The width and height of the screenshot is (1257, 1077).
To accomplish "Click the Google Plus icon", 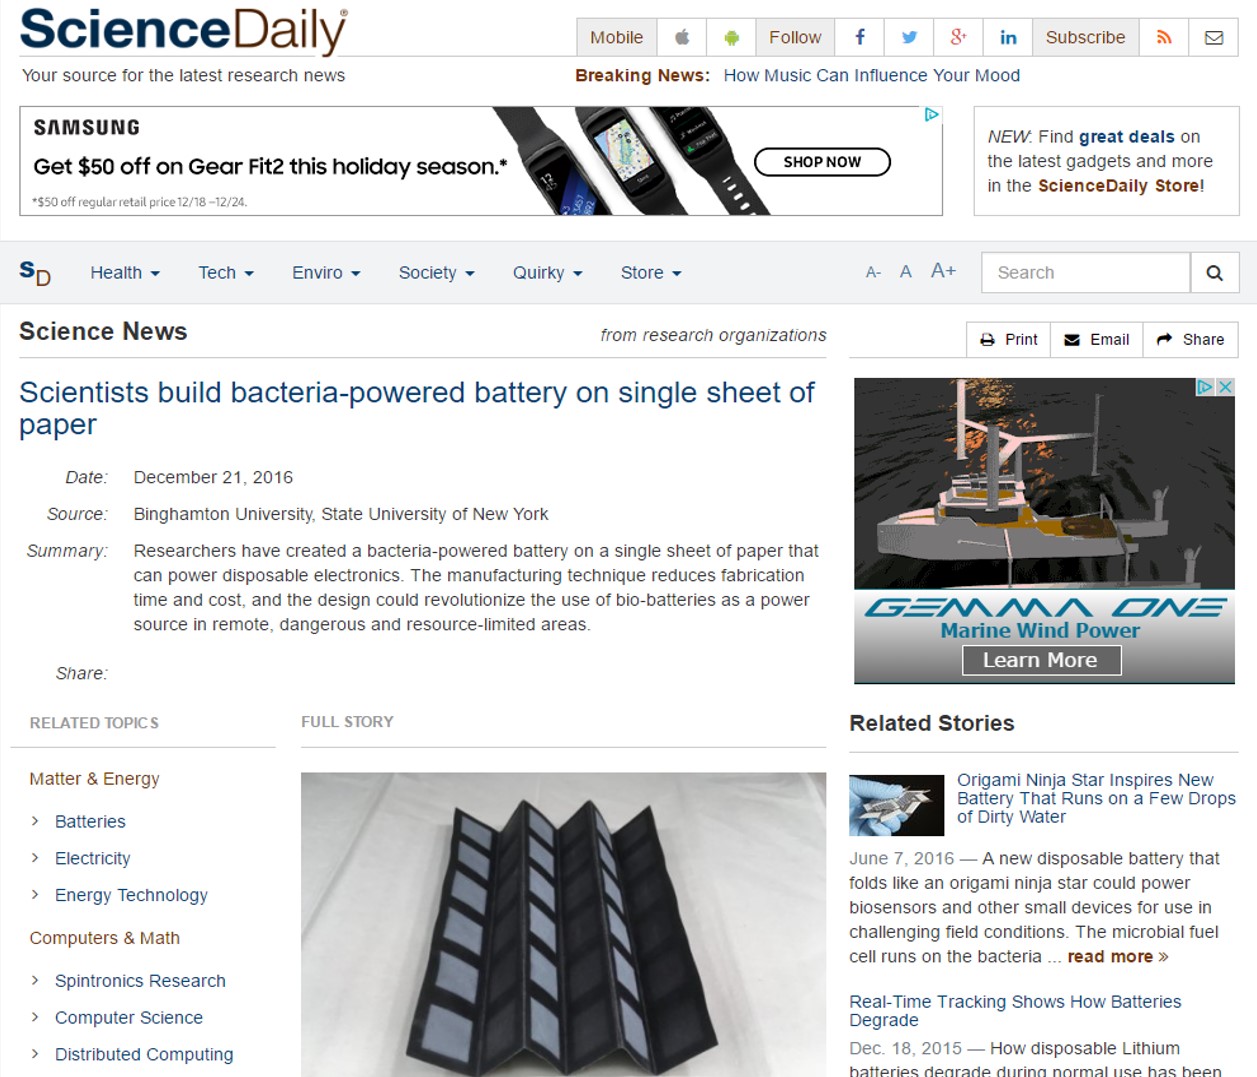I will [958, 38].
